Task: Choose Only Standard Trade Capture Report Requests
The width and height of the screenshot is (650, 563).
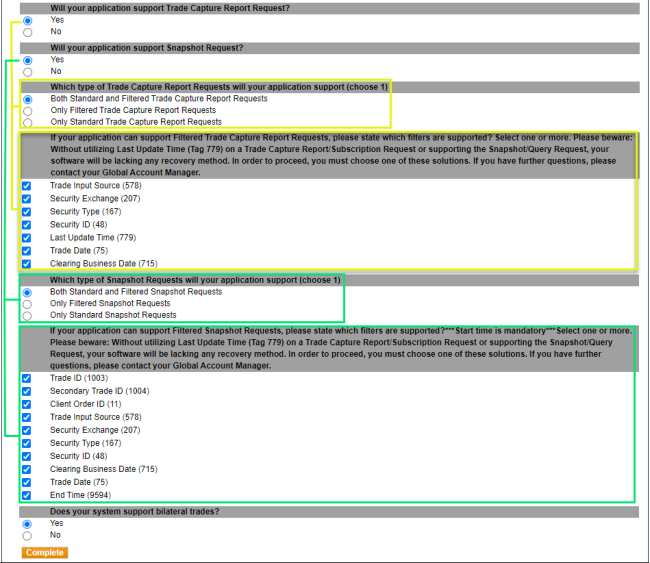Action: pyautogui.click(x=27, y=122)
